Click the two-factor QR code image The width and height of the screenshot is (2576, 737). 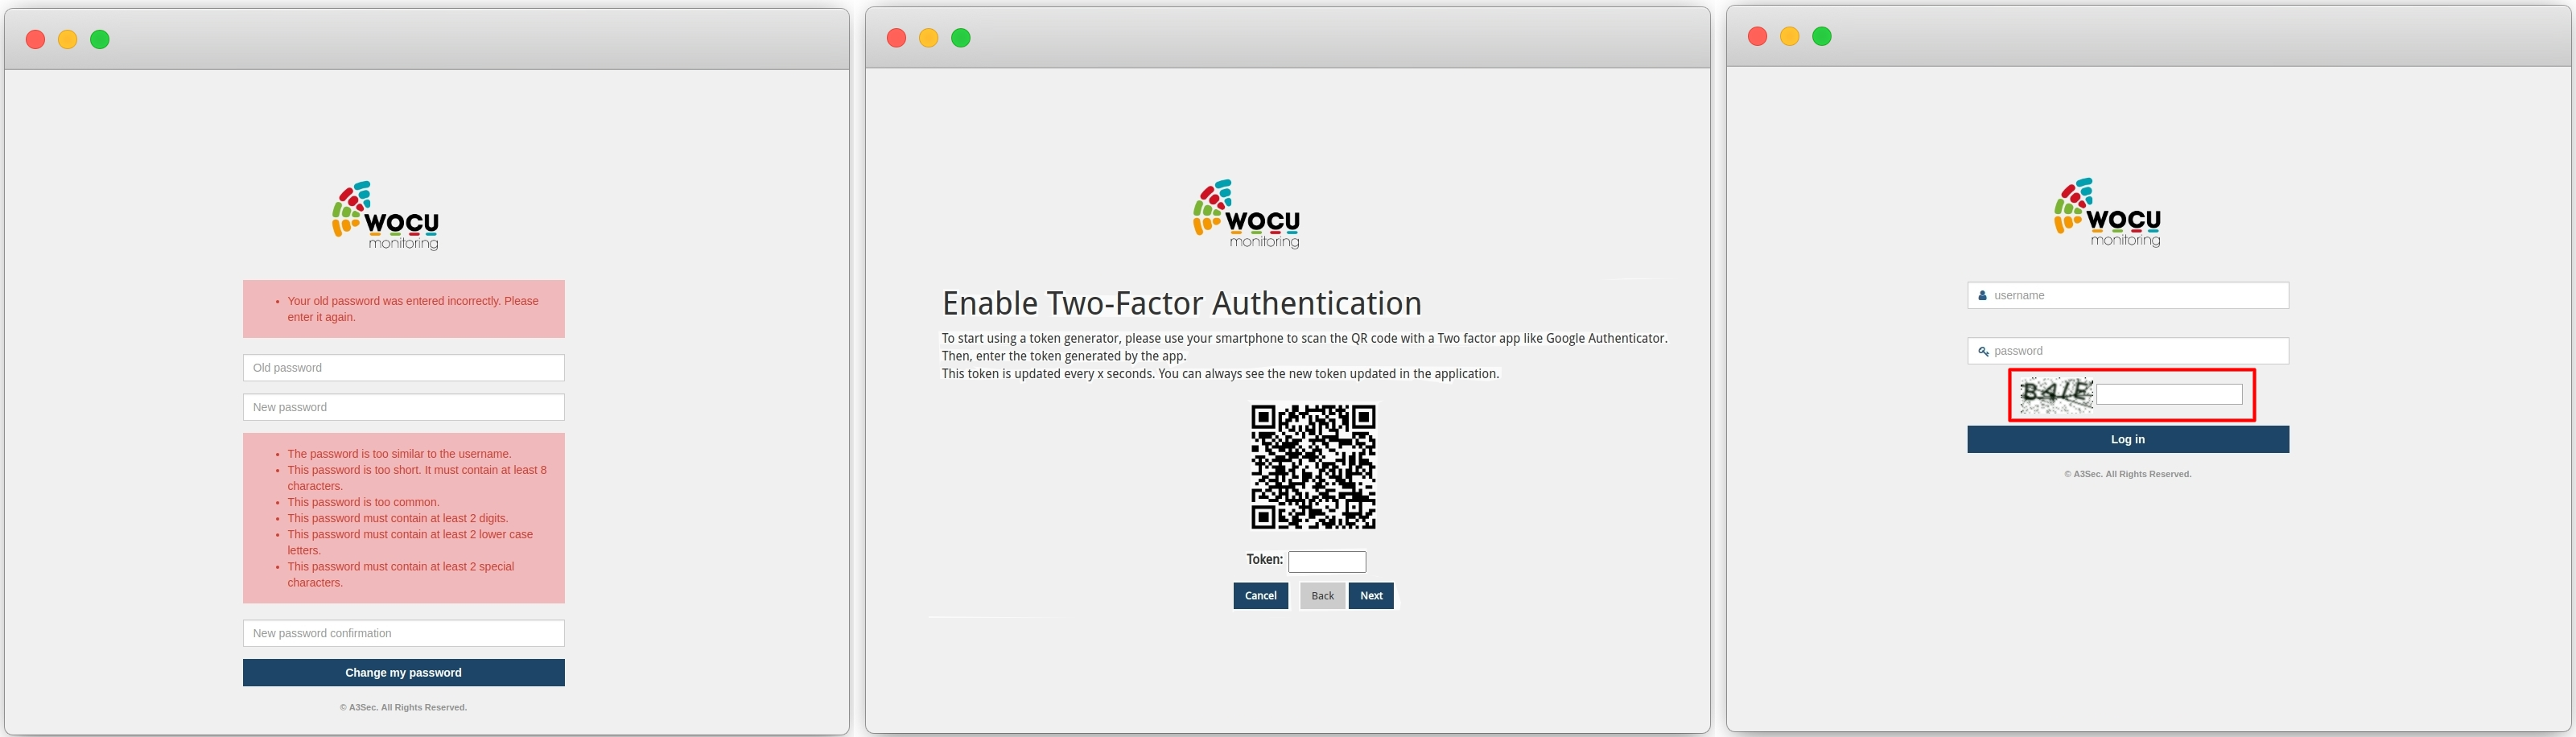(x=1313, y=466)
